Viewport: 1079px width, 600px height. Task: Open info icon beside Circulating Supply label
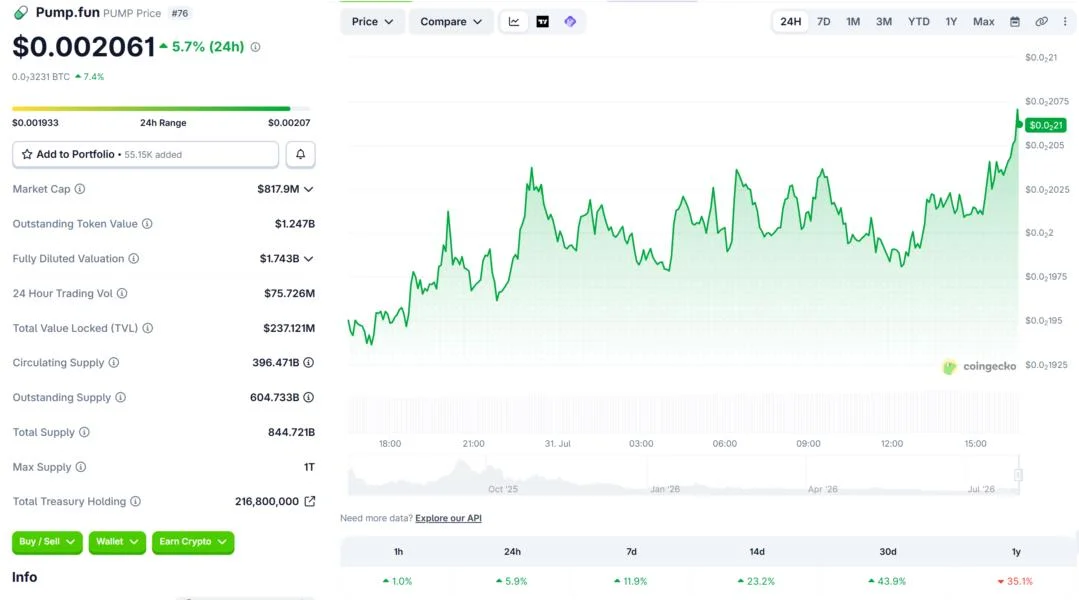[114, 363]
